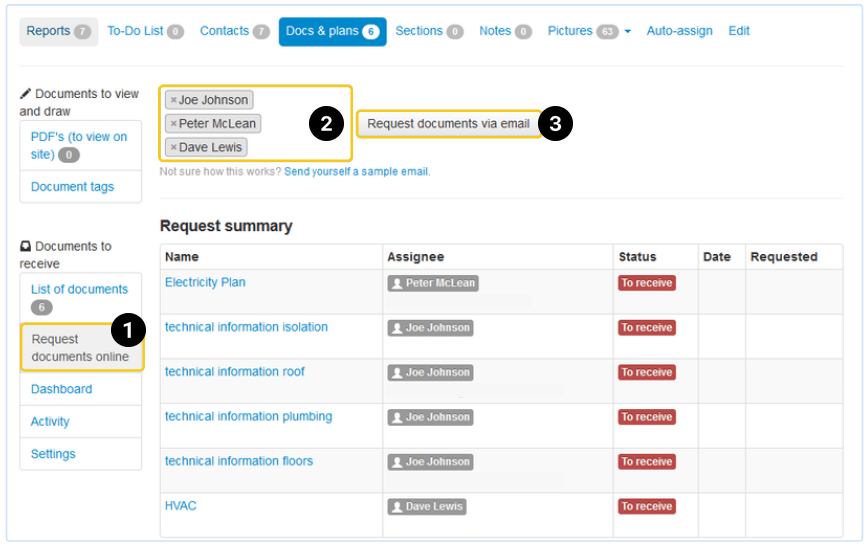868x548 pixels.
Task: Open the Contacts tab
Action: point(234,31)
